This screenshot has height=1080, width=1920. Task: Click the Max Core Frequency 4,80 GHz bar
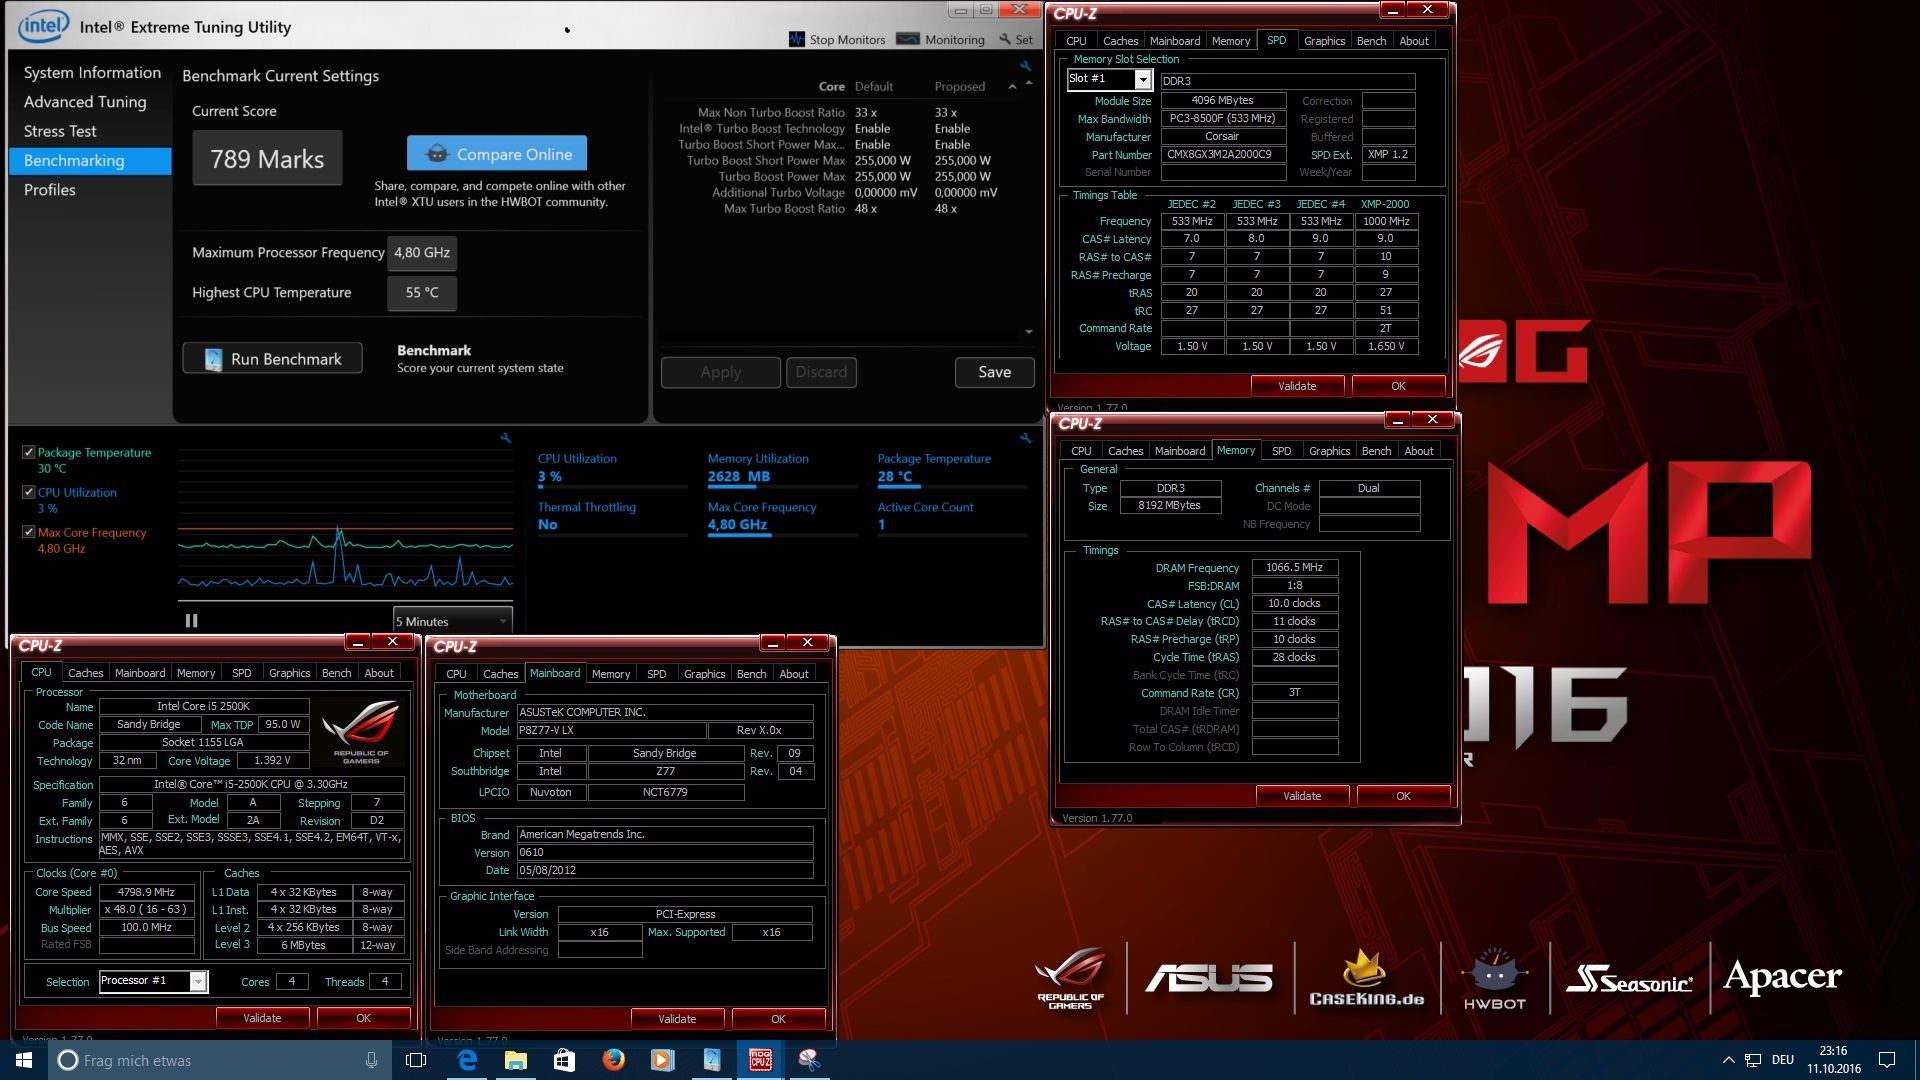point(782,536)
